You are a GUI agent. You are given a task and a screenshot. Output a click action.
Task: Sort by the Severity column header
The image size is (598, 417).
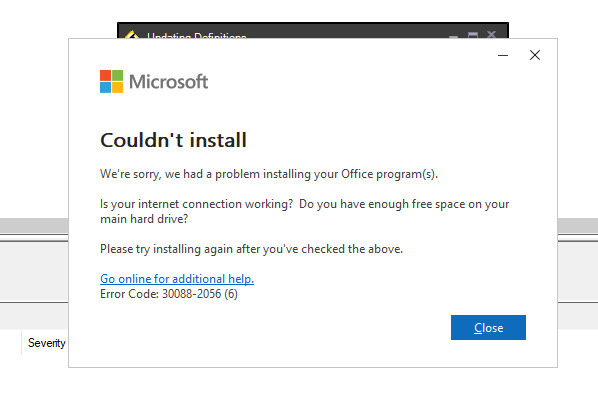point(46,343)
